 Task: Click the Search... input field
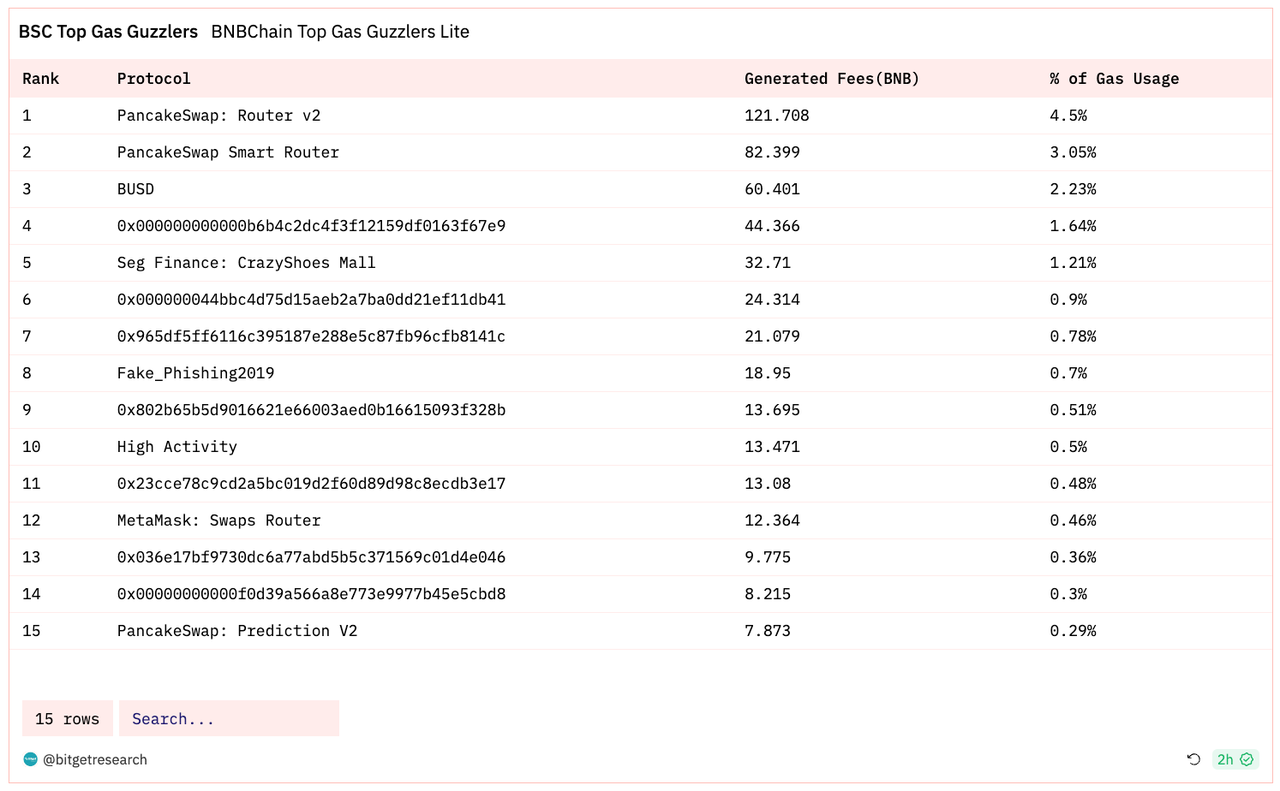click(229, 718)
